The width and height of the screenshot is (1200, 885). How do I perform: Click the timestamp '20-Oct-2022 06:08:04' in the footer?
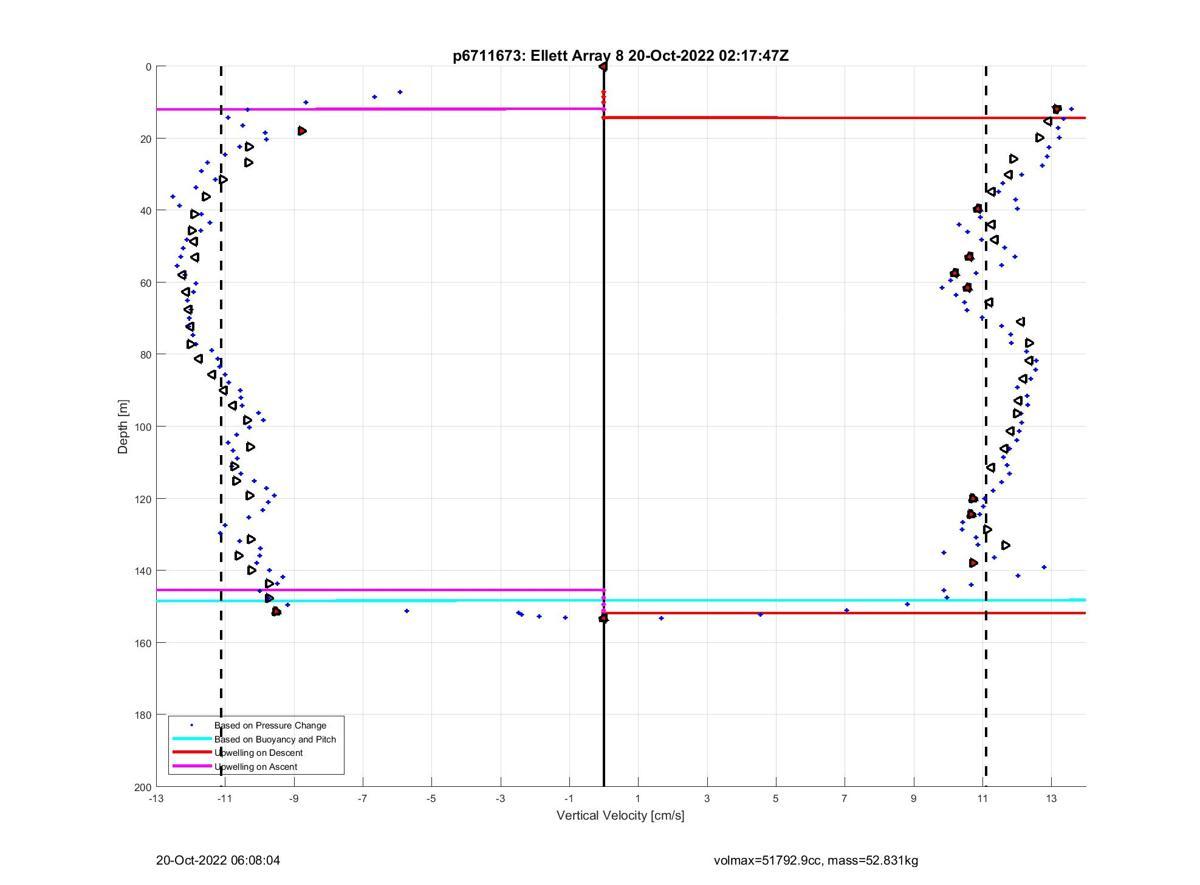[218, 860]
